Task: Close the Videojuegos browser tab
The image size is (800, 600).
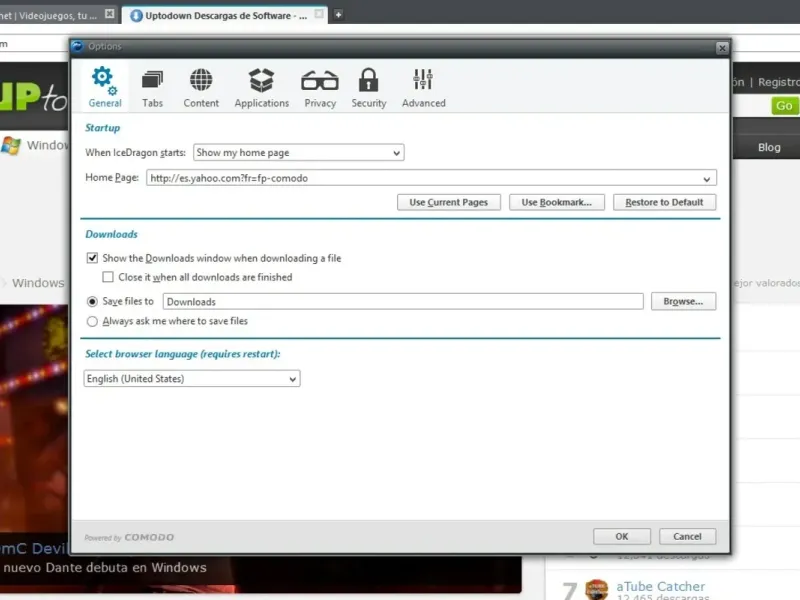Action: [x=109, y=14]
